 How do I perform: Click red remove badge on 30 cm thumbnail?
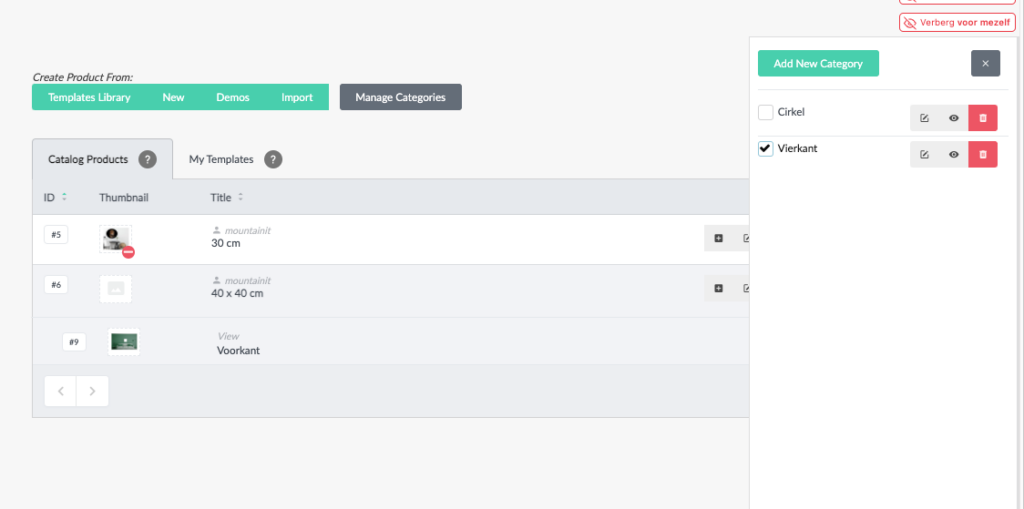129,252
